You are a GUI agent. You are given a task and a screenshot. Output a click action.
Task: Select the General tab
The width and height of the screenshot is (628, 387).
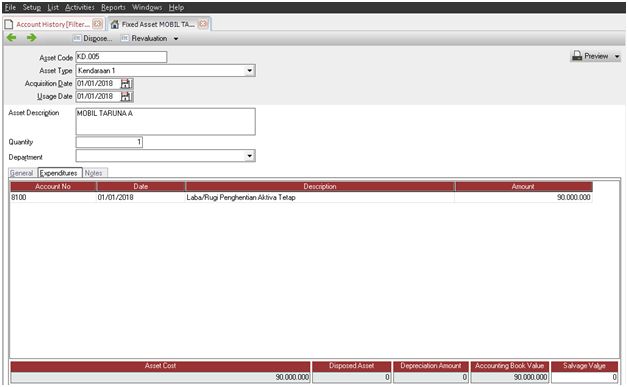coord(22,173)
